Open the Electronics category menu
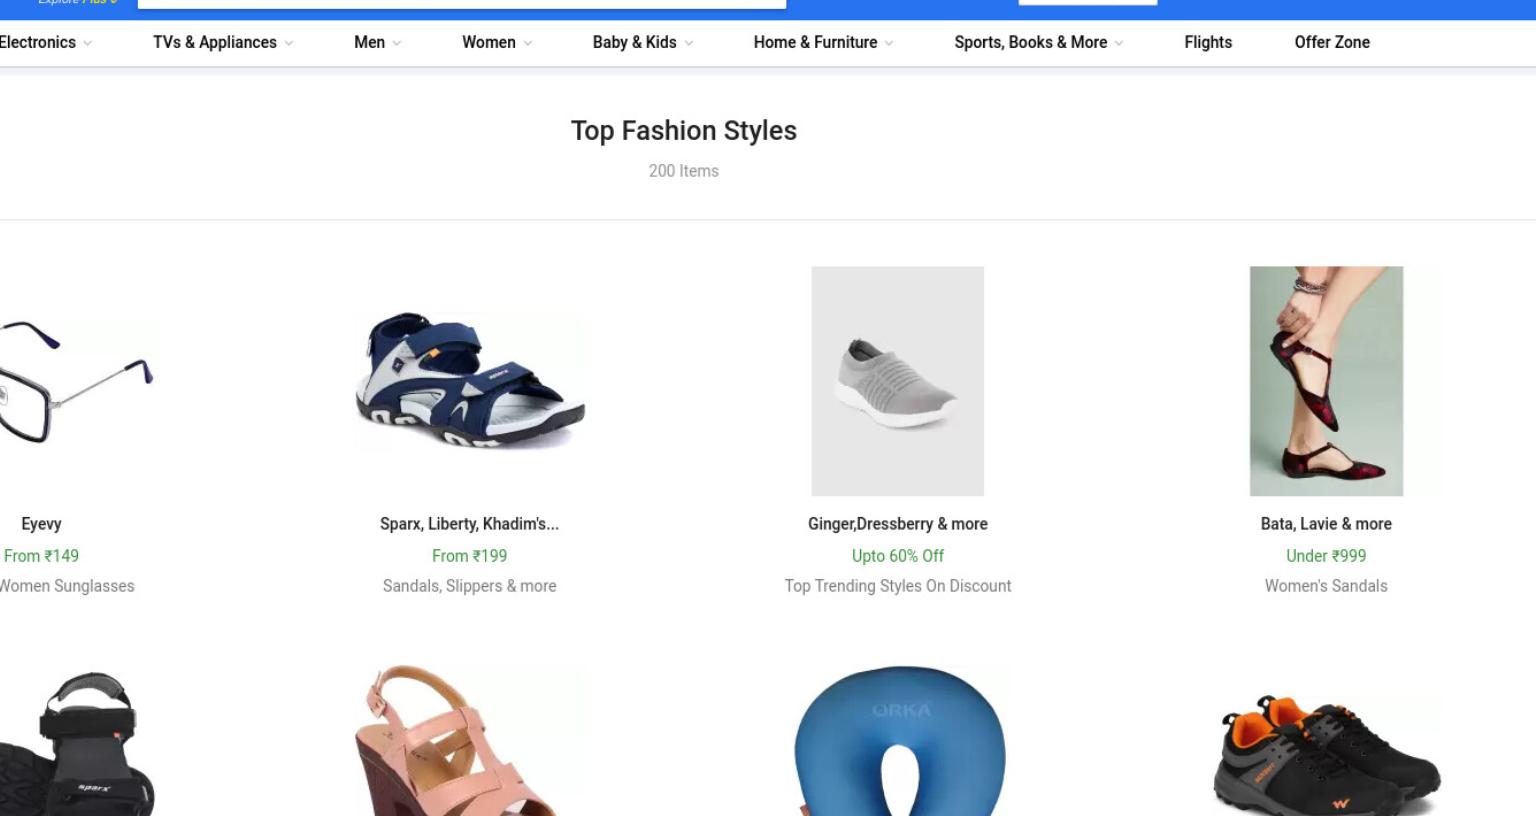Screen dimensions: 1536x816 (x=37, y=42)
